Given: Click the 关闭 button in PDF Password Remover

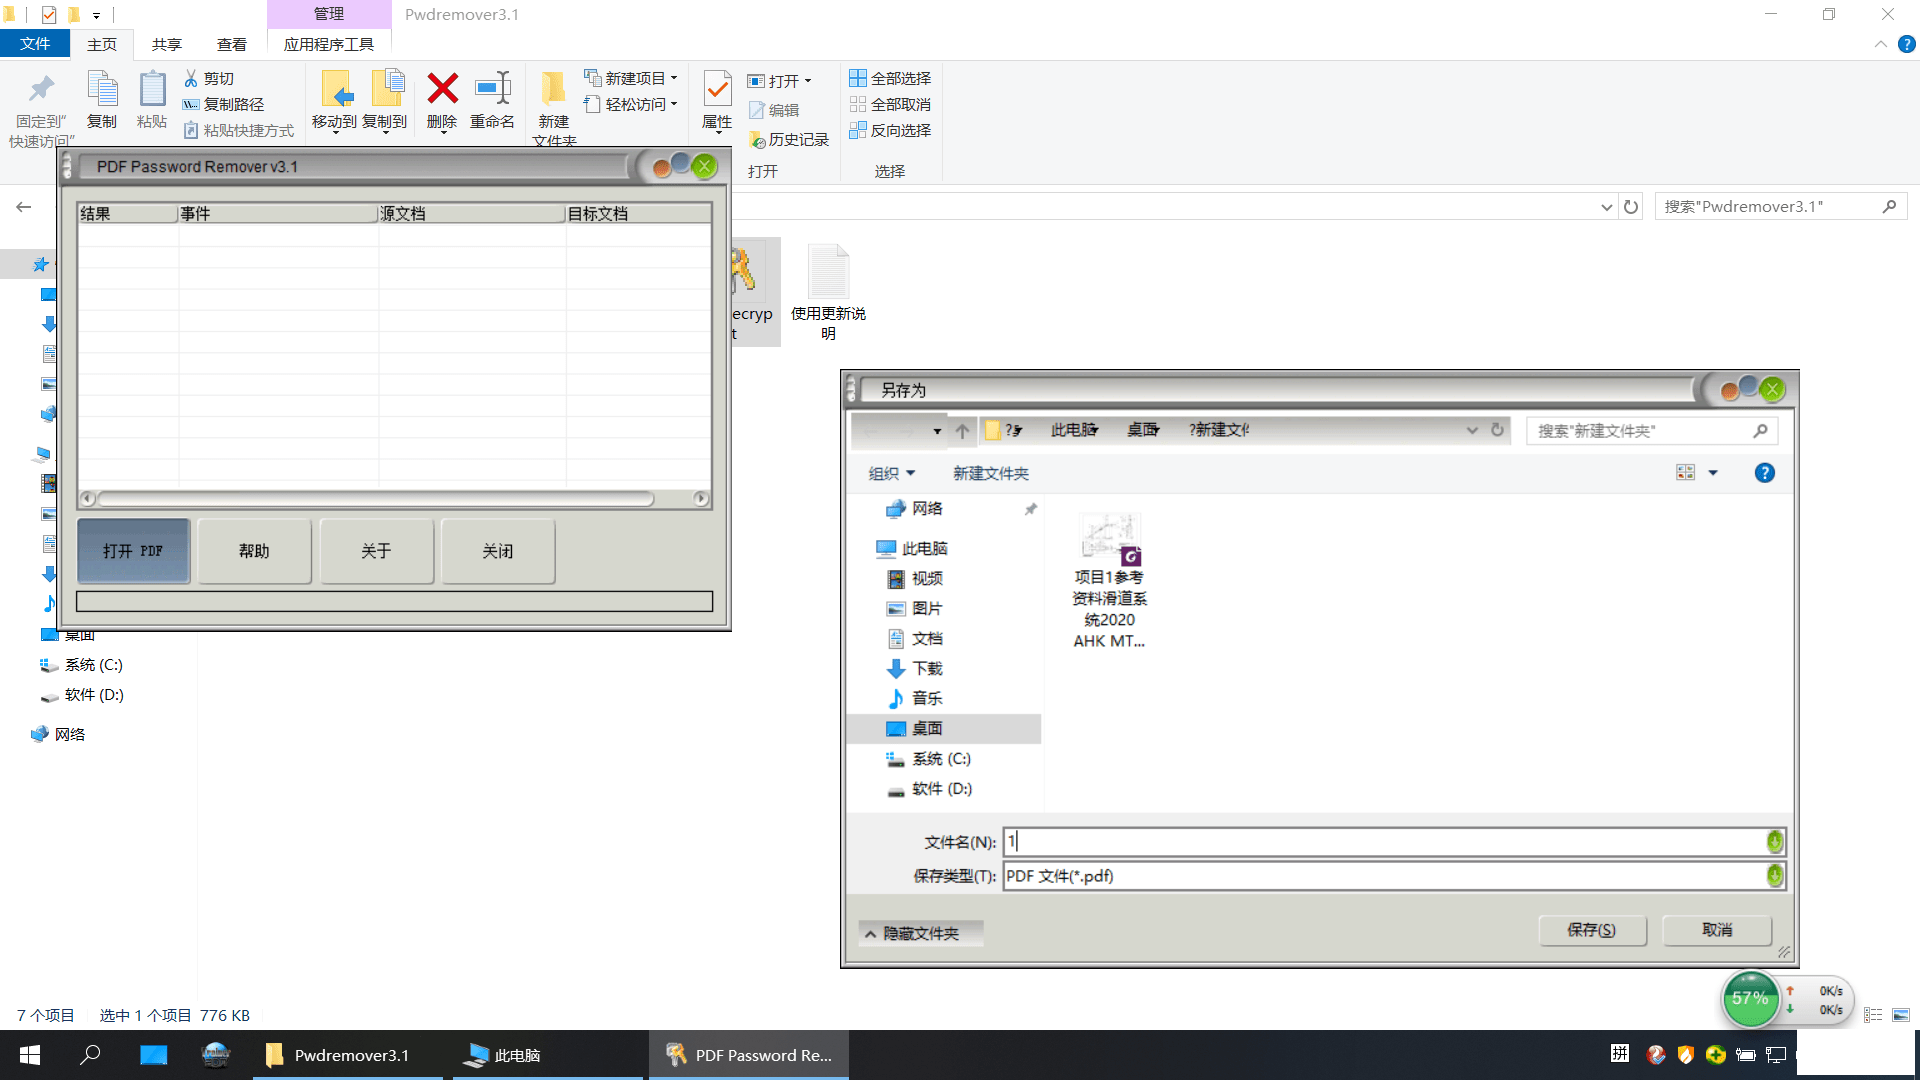Looking at the screenshot, I should pos(497,551).
